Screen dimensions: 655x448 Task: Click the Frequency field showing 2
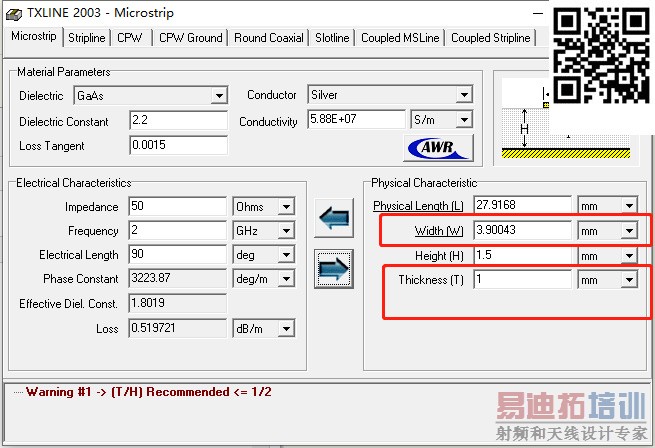[178, 230]
